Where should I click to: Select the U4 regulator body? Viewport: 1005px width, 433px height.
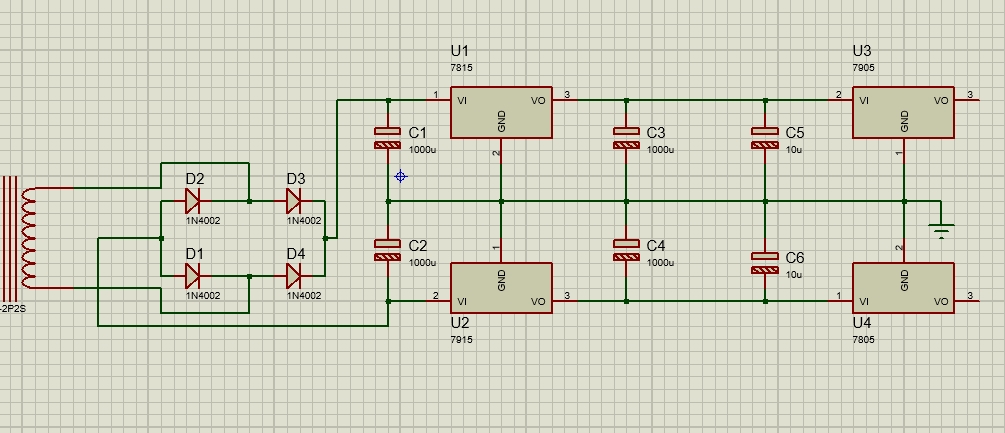[x=903, y=288]
